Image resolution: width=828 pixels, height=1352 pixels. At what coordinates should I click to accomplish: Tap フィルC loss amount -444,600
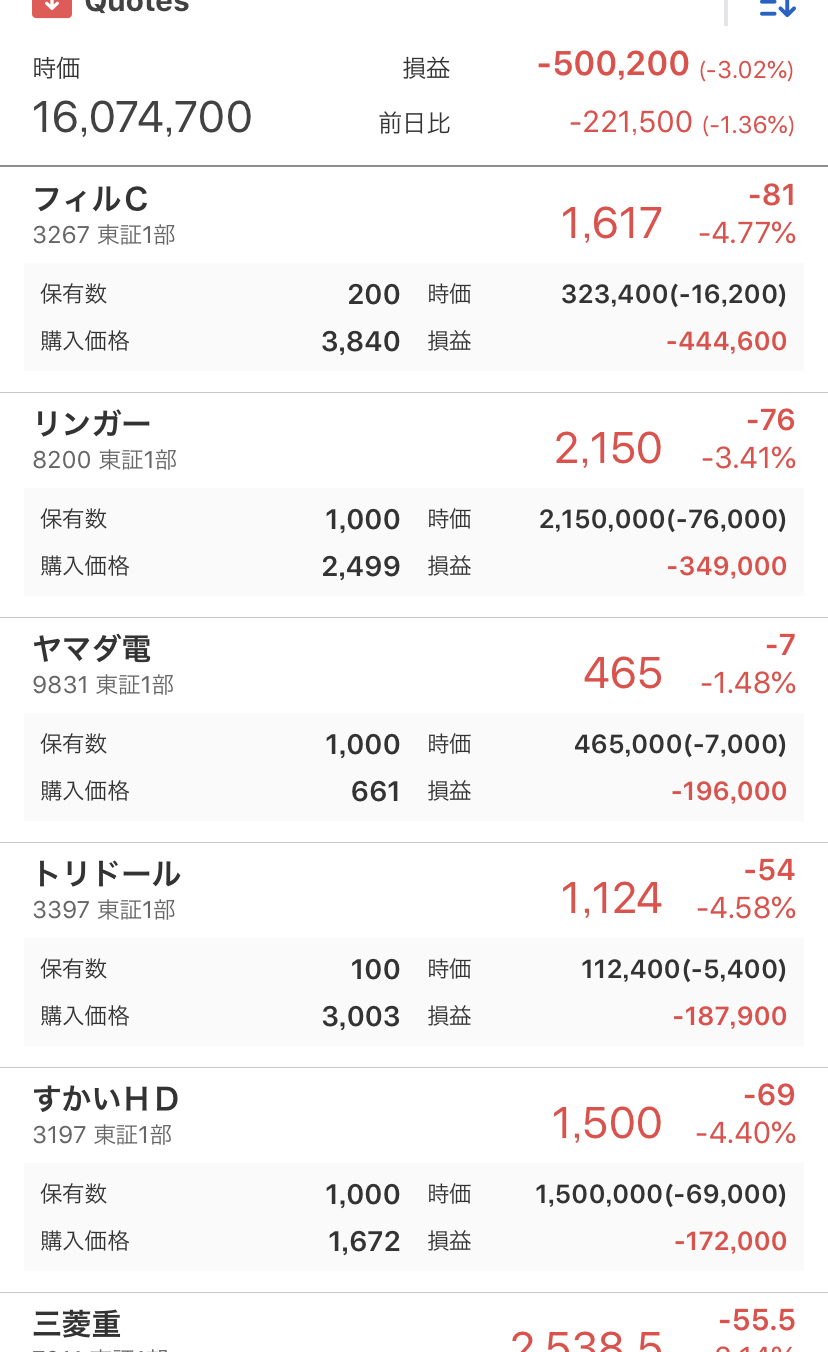(x=726, y=342)
